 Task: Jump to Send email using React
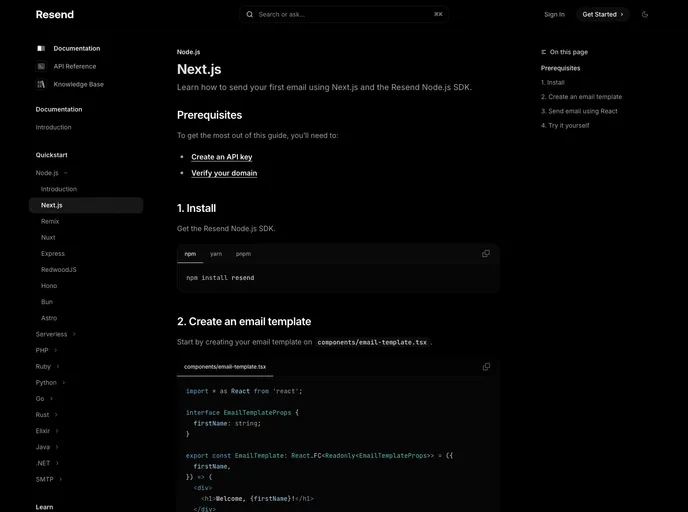[582, 111]
